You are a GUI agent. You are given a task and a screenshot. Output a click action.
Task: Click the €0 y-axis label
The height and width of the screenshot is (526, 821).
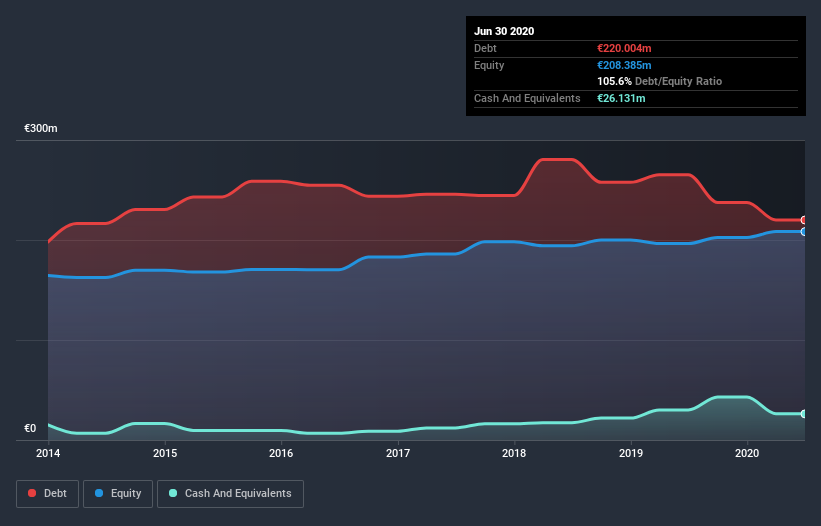[30, 428]
